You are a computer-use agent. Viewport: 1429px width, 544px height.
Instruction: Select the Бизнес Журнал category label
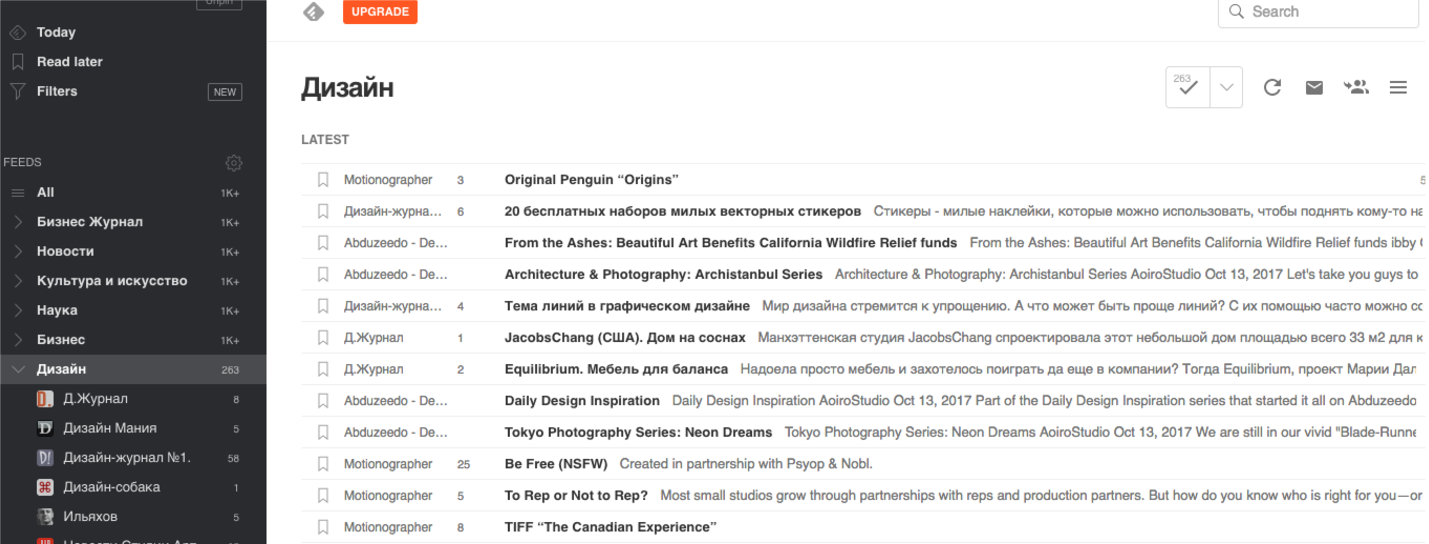point(90,222)
